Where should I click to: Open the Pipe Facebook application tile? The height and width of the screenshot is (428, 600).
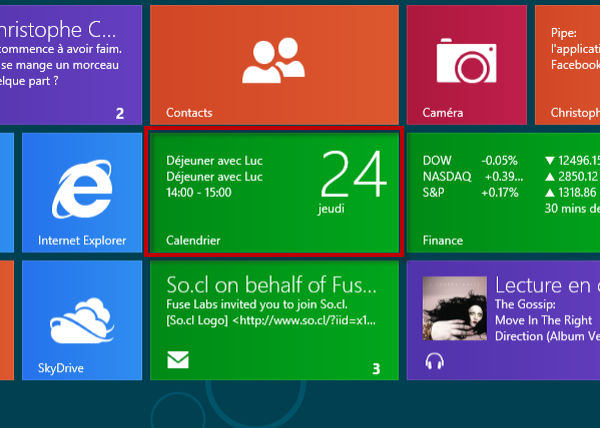pyautogui.click(x=567, y=65)
